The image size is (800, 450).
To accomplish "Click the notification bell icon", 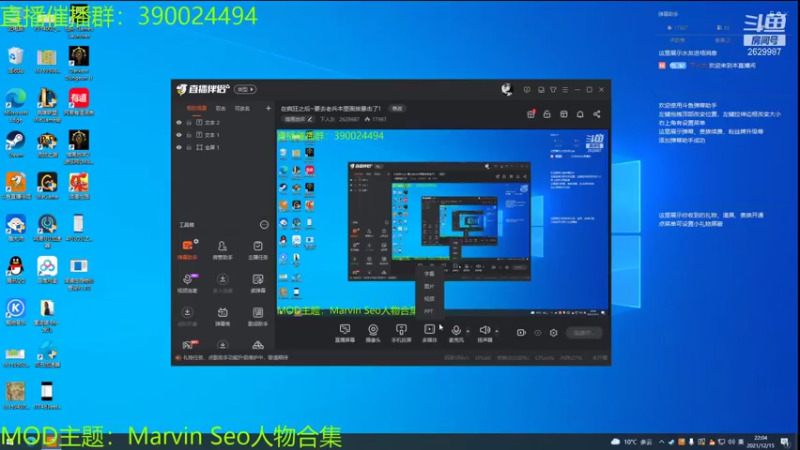I will click(580, 114).
